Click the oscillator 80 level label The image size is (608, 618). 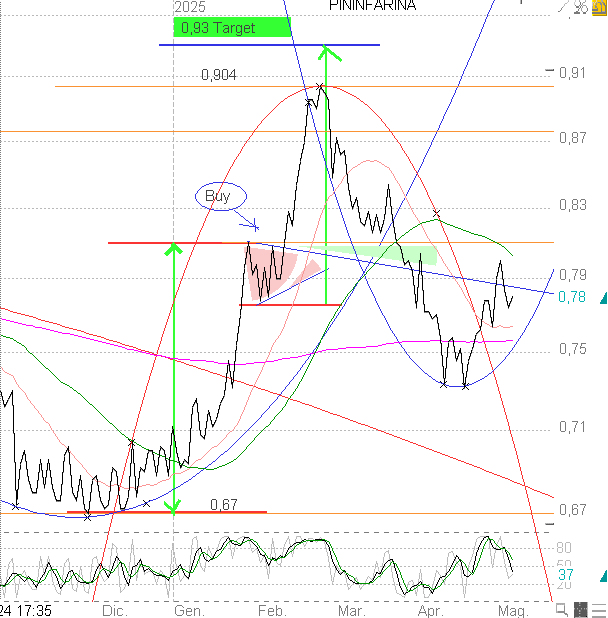[x=564, y=548]
